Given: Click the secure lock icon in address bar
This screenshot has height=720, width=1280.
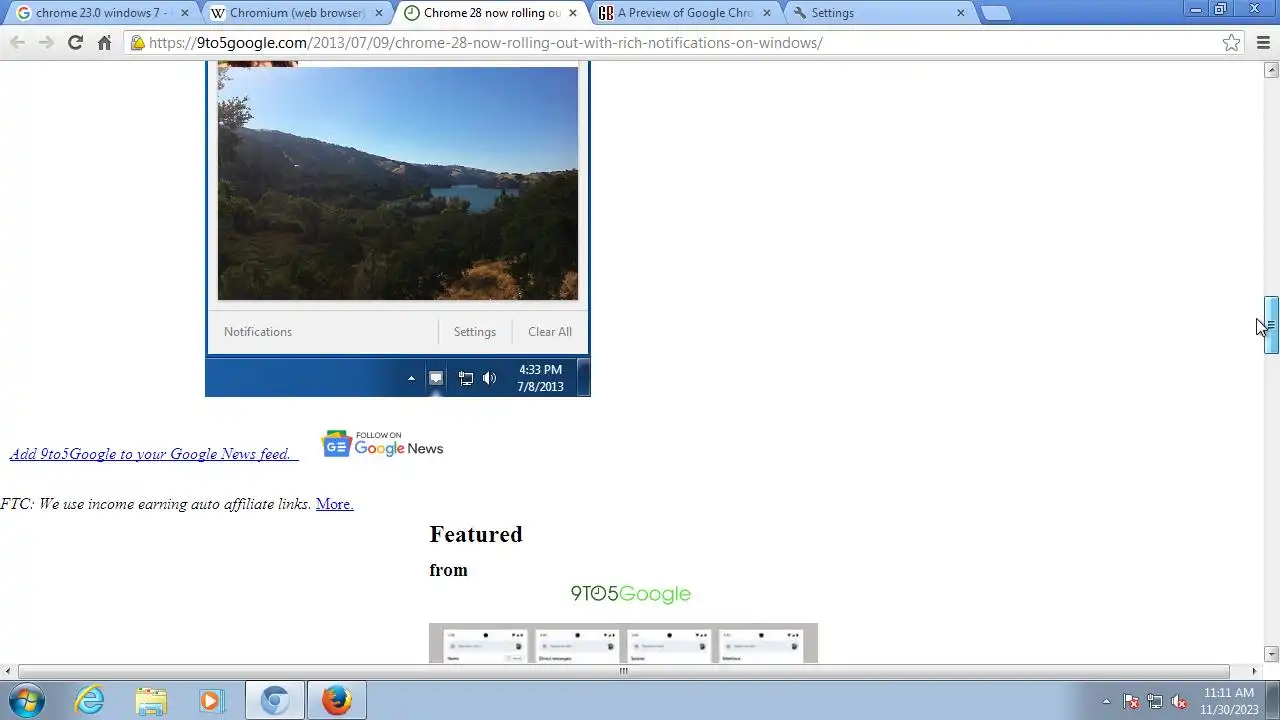Looking at the screenshot, I should (x=138, y=42).
